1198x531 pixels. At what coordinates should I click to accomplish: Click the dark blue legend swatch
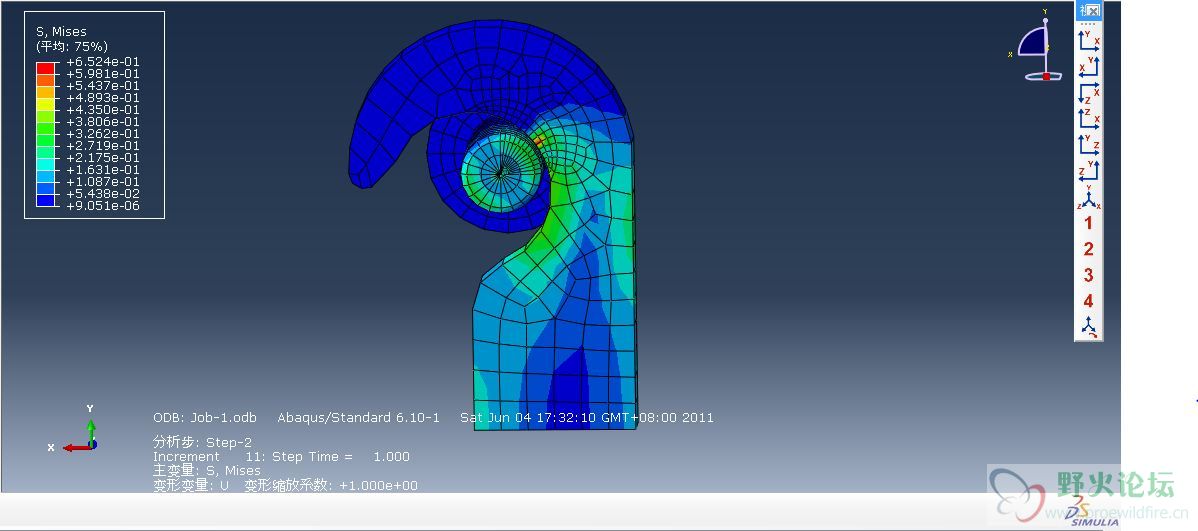tap(45, 200)
